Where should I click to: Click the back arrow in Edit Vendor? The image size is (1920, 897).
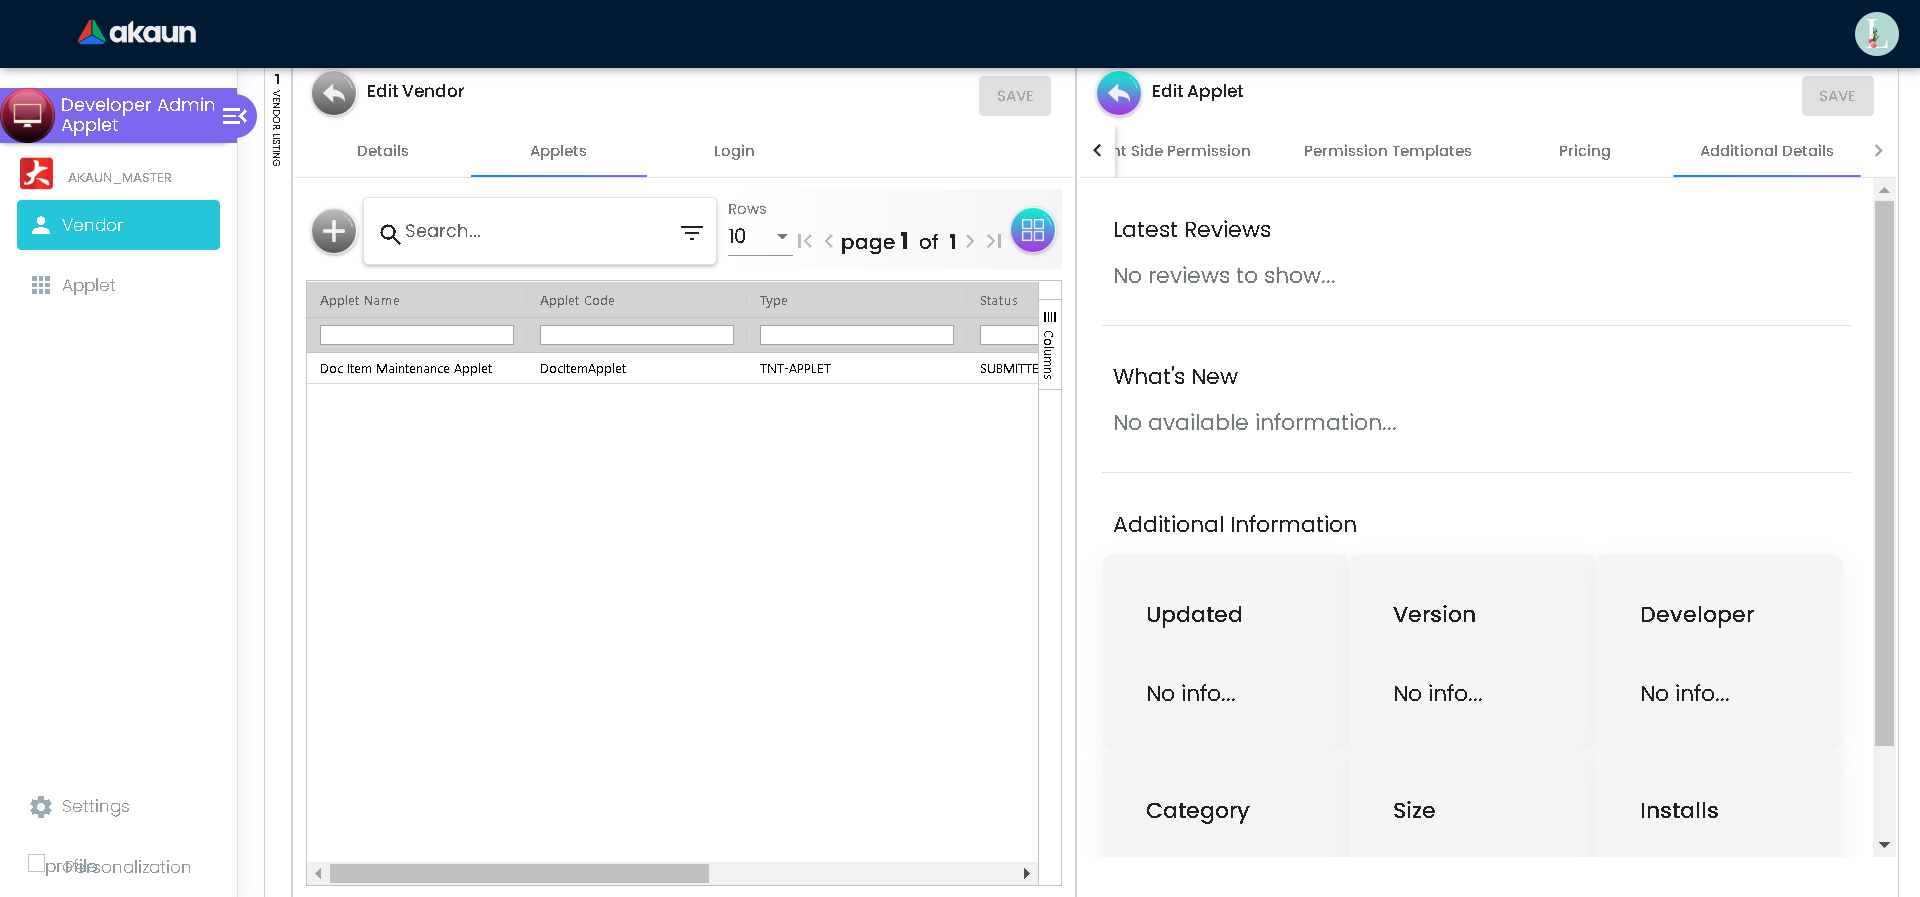tap(334, 94)
